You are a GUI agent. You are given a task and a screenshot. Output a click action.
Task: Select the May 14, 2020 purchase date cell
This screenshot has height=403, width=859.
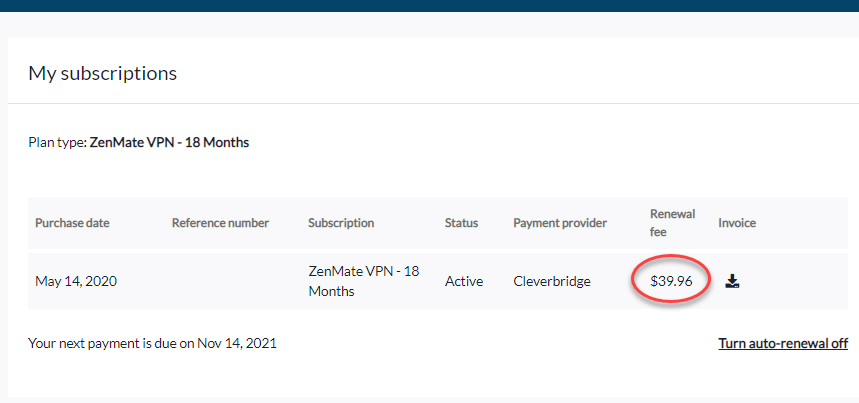pos(76,281)
